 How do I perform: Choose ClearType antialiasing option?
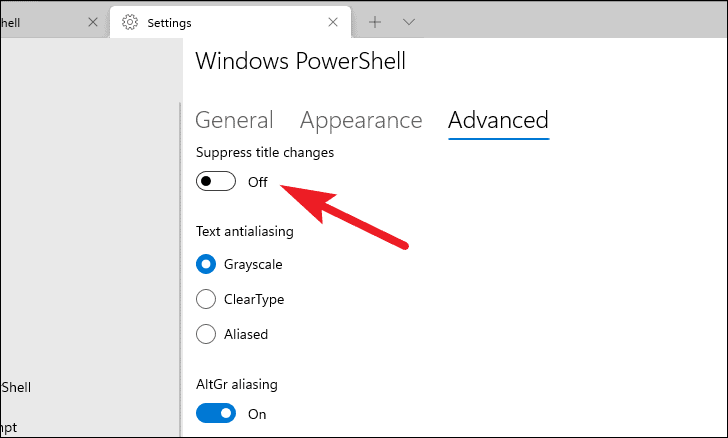click(x=206, y=299)
